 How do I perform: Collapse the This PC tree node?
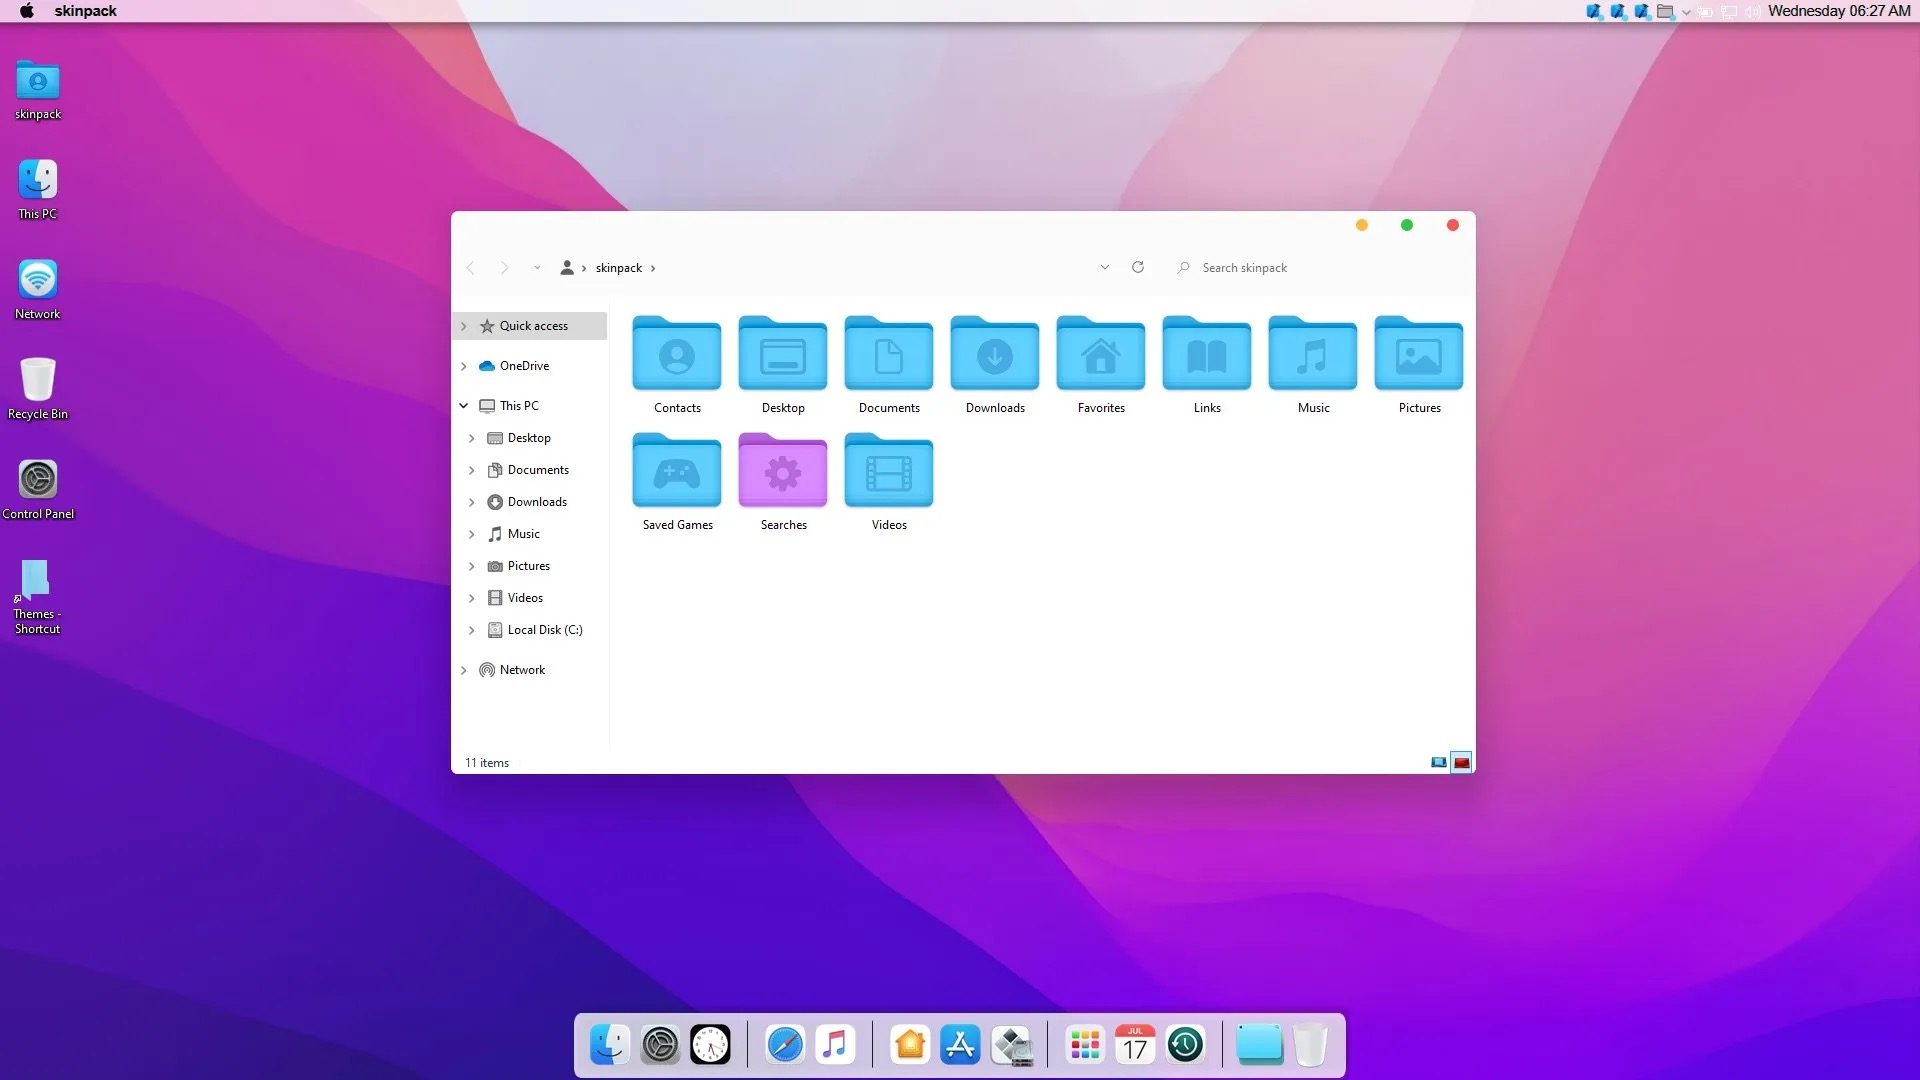(464, 406)
